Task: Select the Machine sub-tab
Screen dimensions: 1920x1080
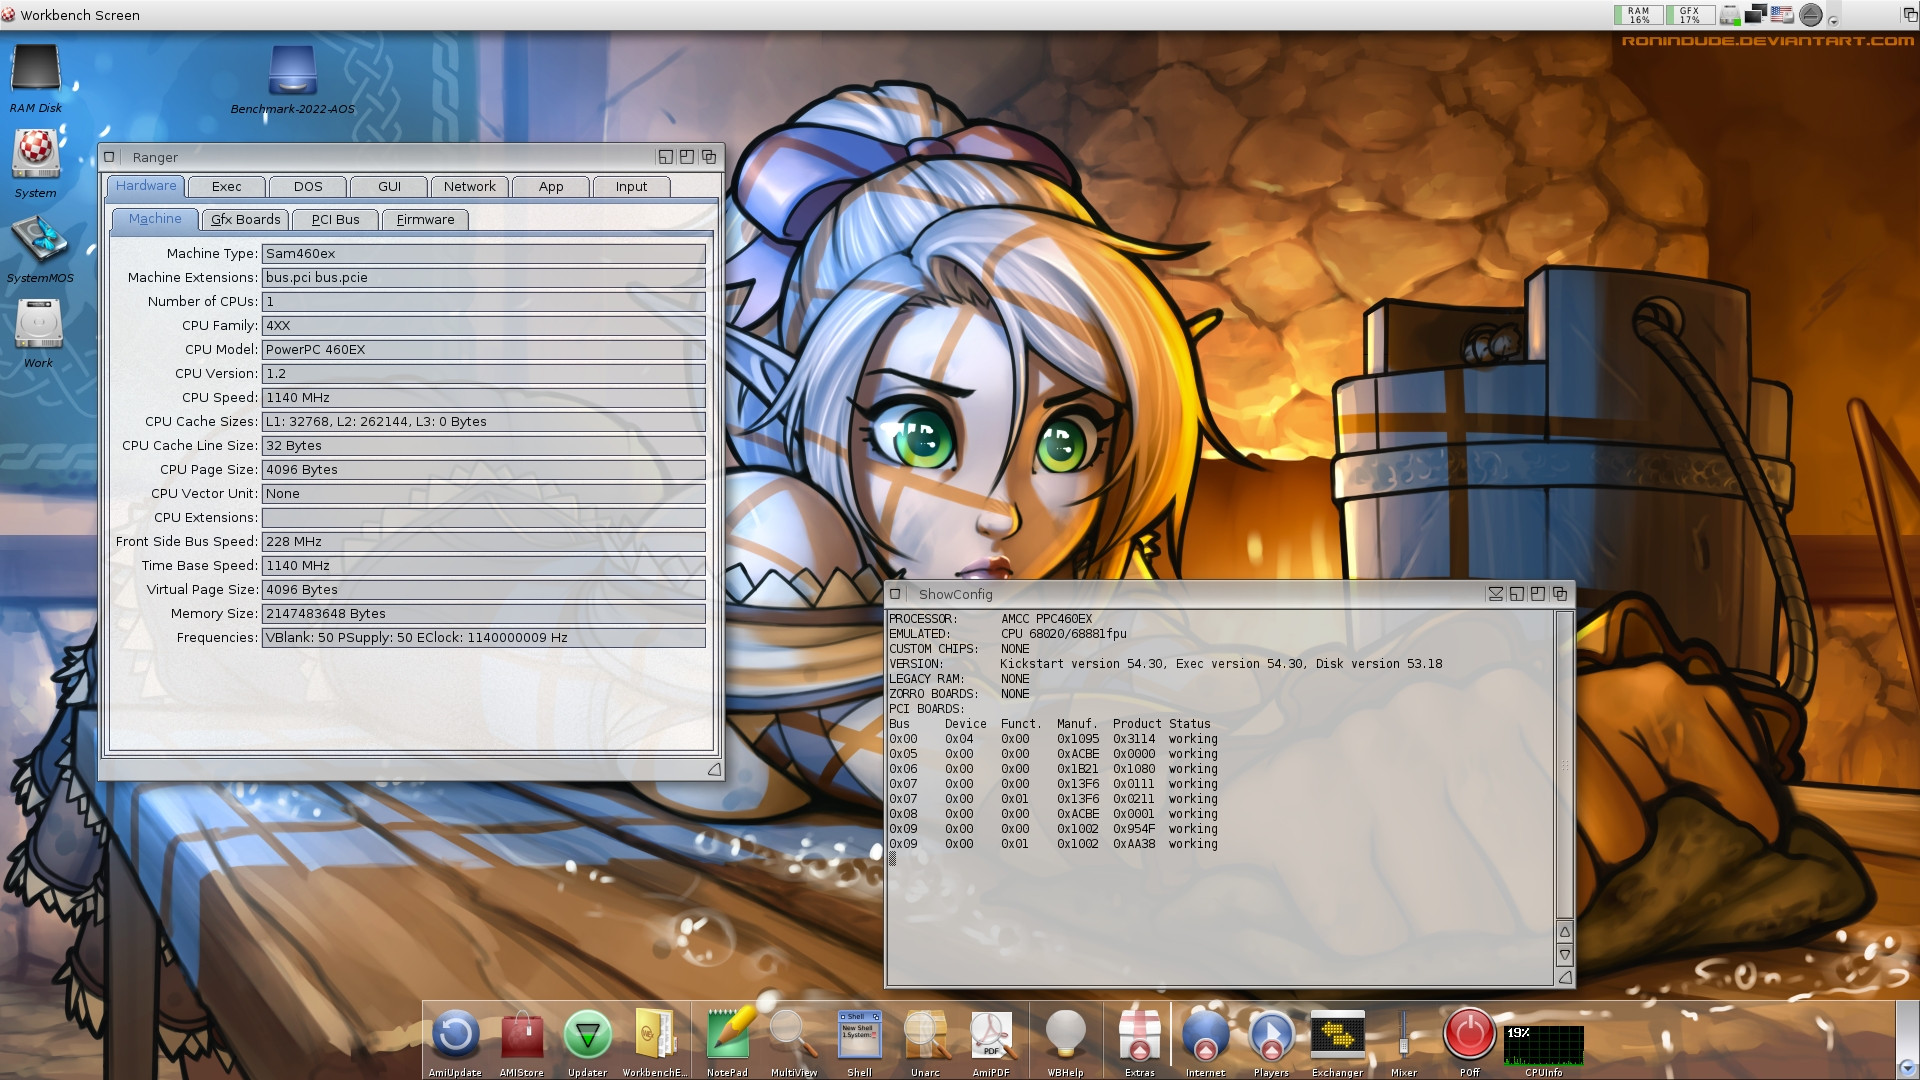Action: [x=154, y=219]
